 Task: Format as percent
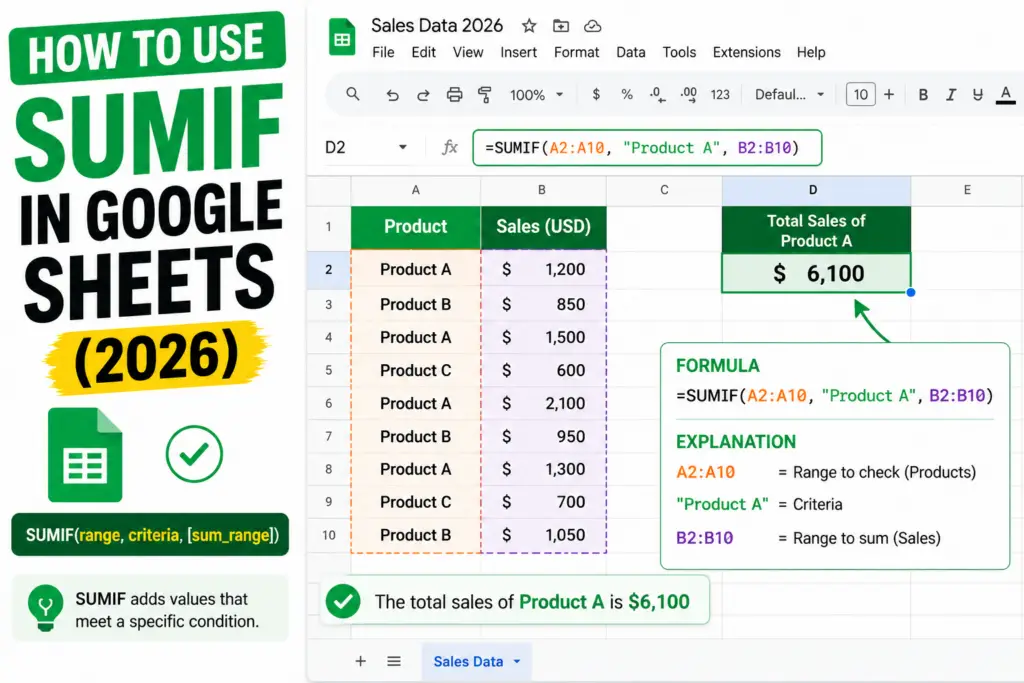627,95
